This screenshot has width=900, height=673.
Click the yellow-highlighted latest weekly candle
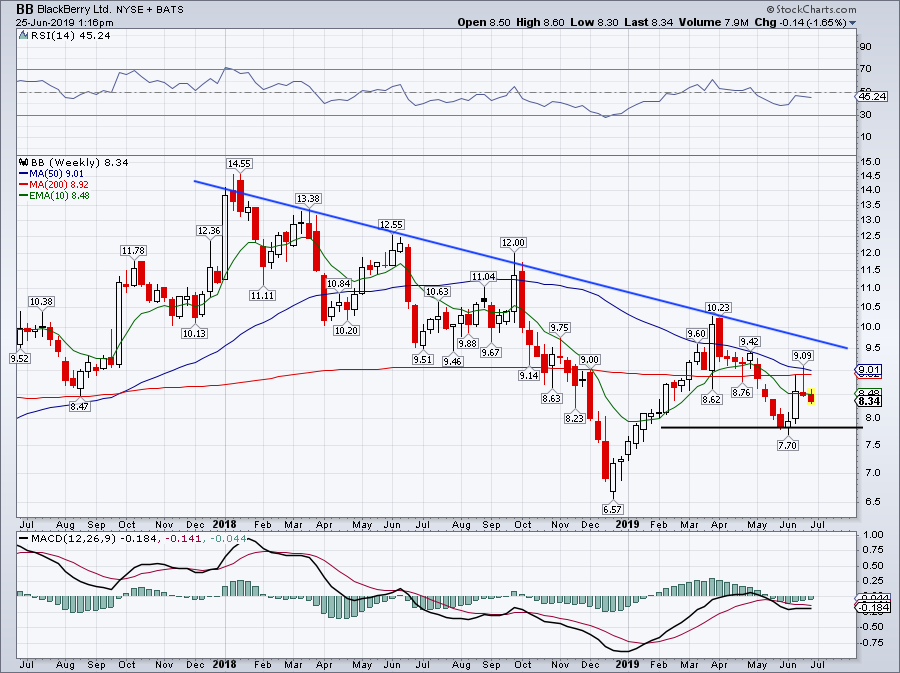point(812,396)
